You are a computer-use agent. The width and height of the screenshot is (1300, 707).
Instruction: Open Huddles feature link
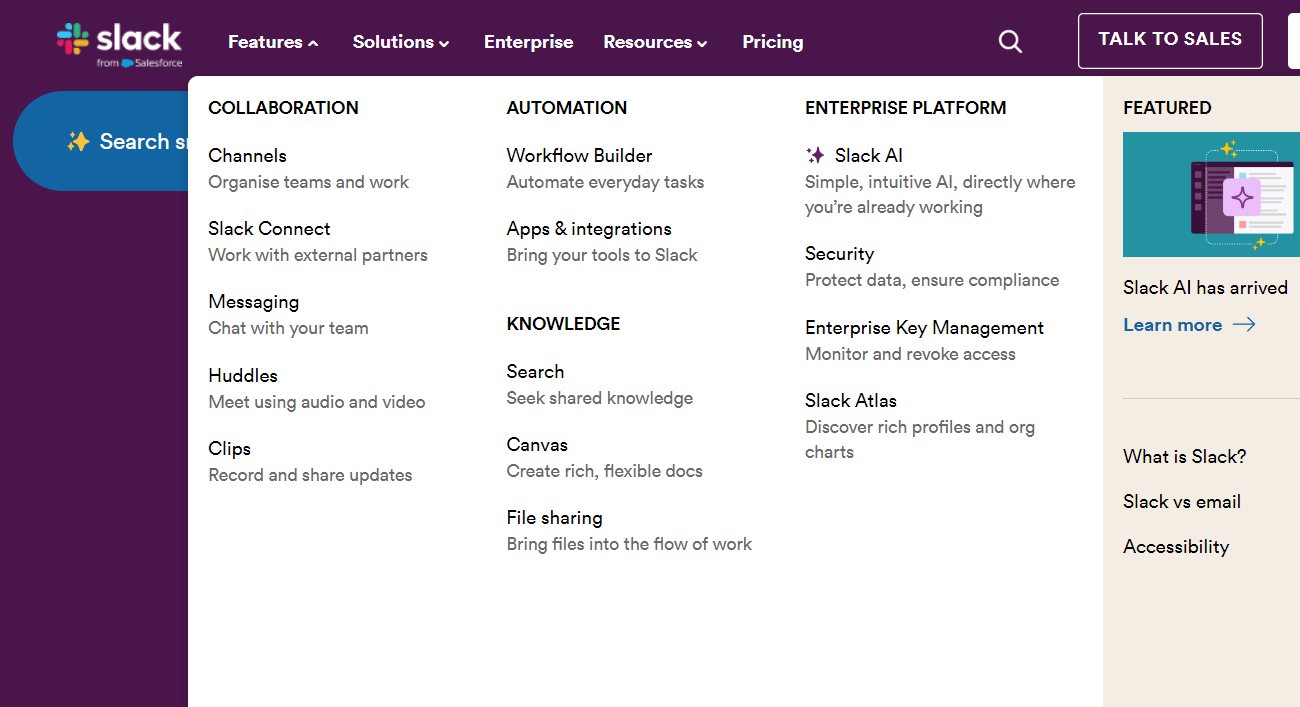(x=243, y=375)
